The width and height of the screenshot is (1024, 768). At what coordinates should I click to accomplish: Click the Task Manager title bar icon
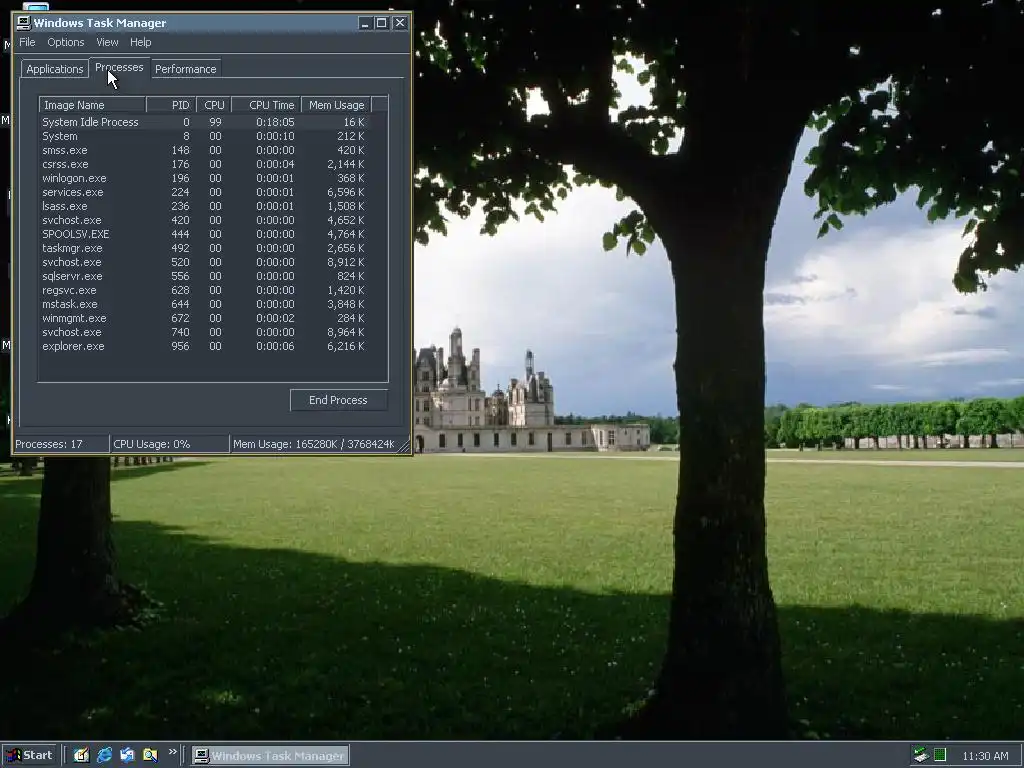[x=24, y=23]
